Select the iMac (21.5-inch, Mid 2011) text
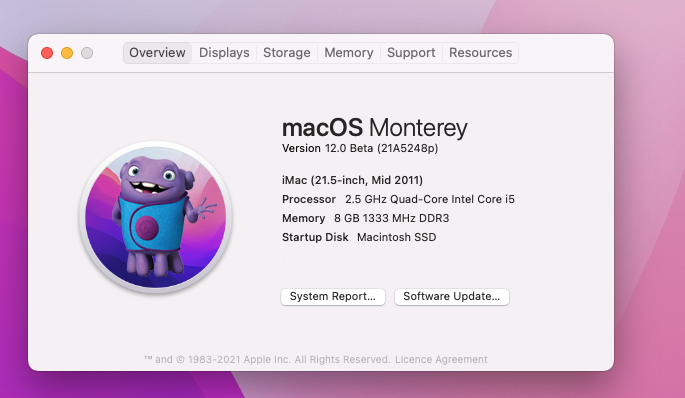 click(x=353, y=180)
